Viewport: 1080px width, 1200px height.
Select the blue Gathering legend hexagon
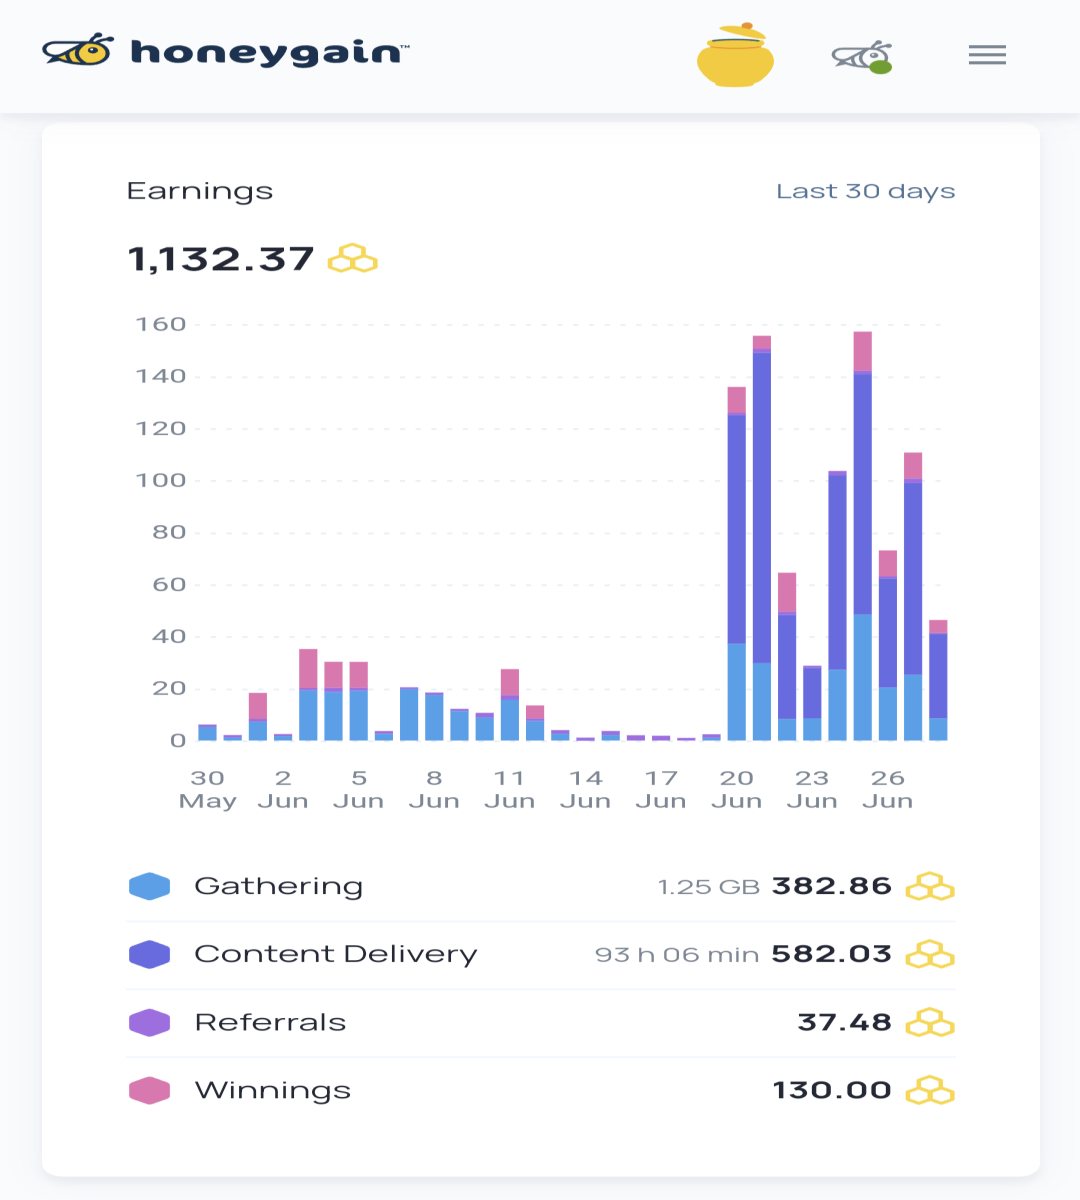coord(149,886)
